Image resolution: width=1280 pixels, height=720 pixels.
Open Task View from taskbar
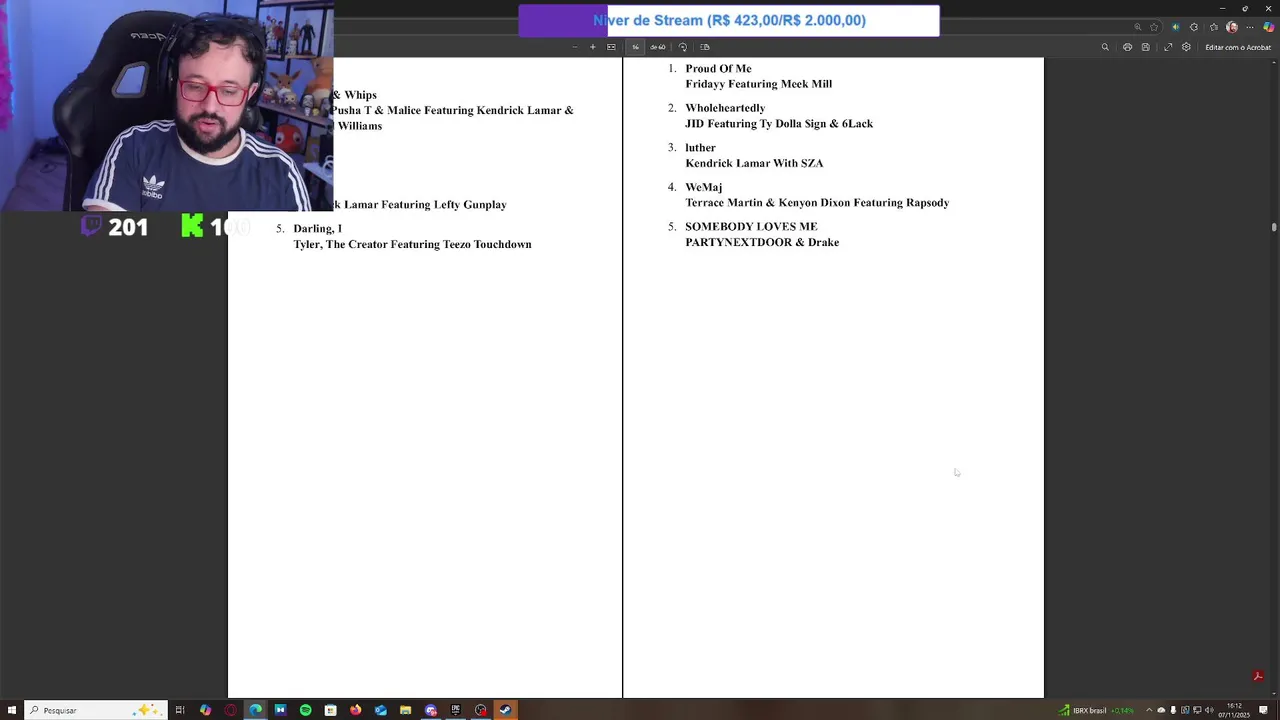[180, 710]
